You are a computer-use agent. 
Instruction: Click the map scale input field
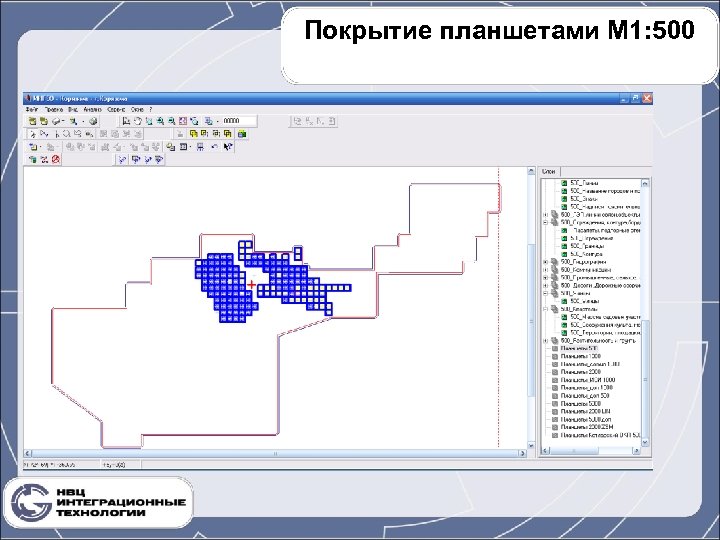(x=239, y=121)
